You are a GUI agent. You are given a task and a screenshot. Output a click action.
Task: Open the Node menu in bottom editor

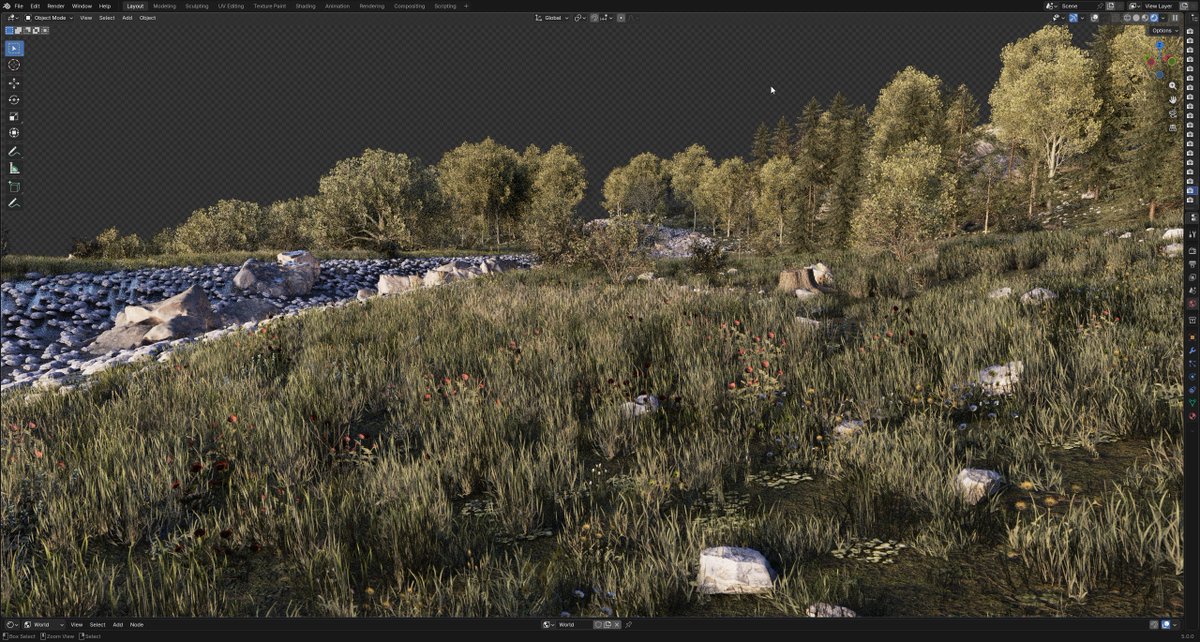[x=136, y=624]
